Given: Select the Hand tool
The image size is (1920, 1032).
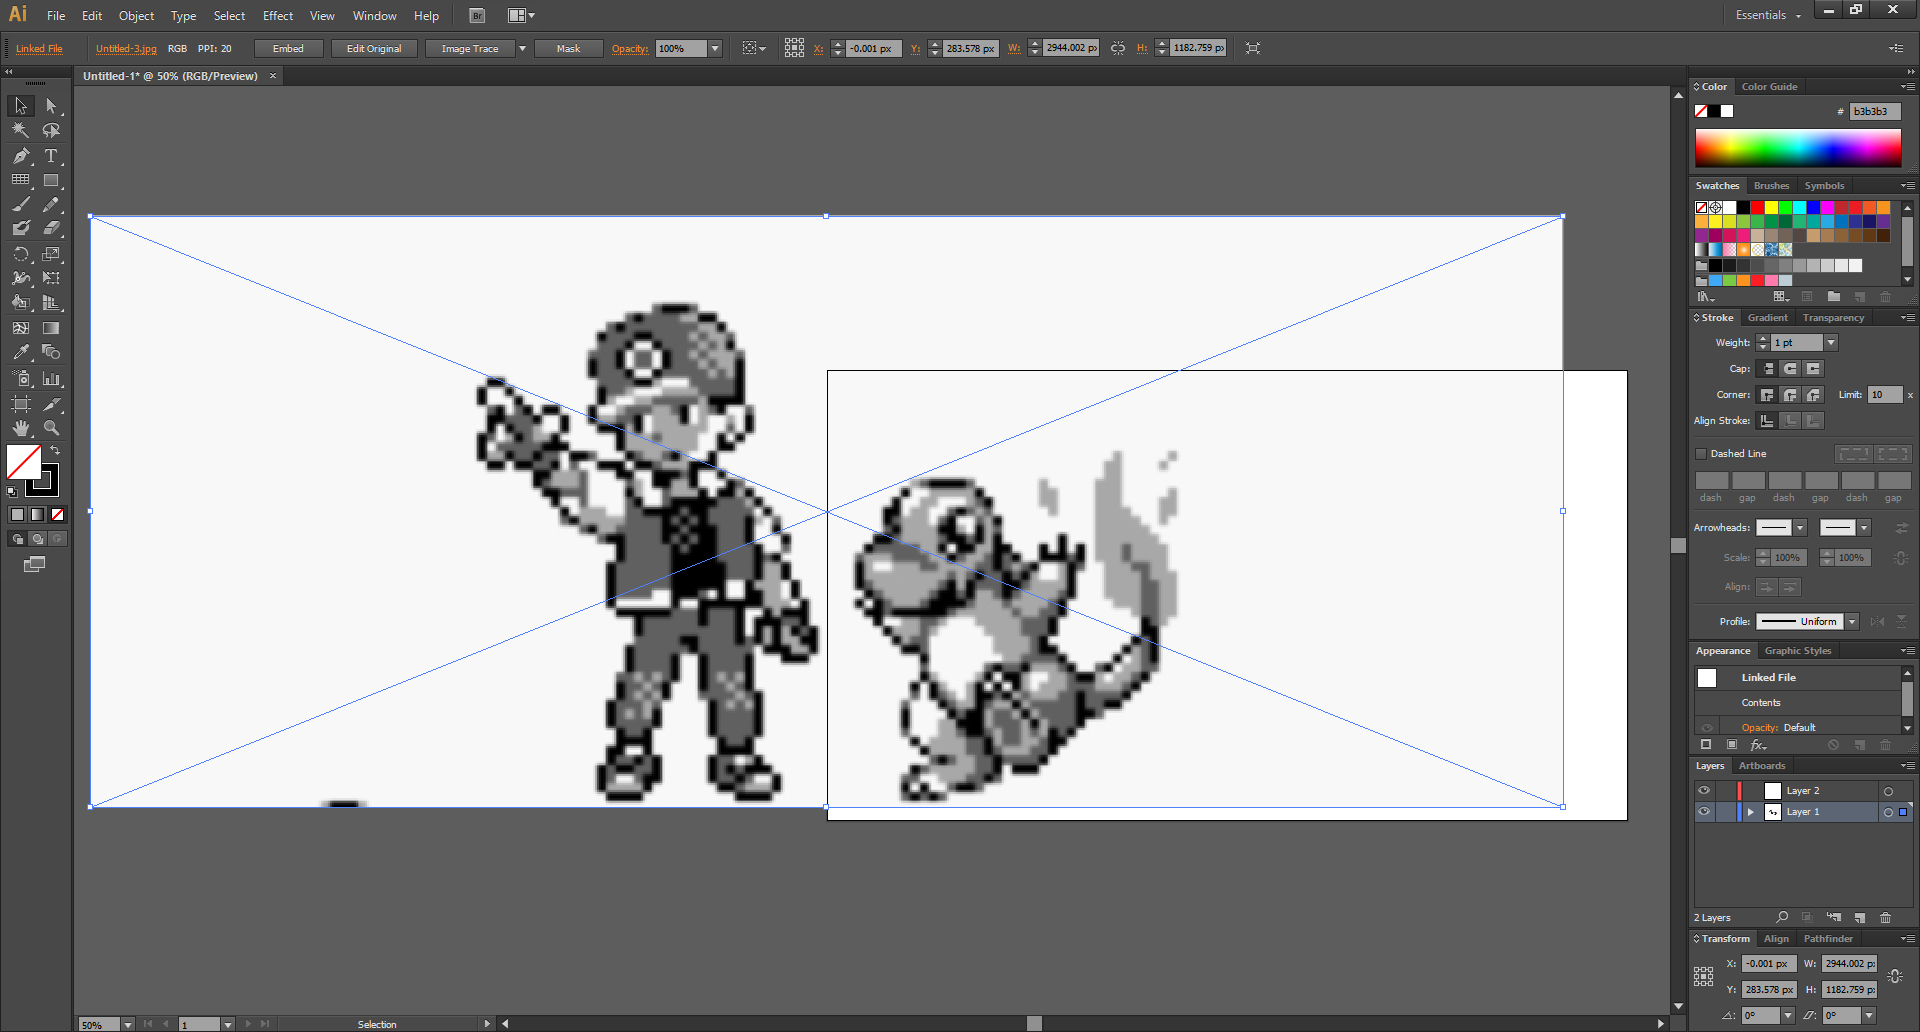Looking at the screenshot, I should pyautogui.click(x=21, y=427).
